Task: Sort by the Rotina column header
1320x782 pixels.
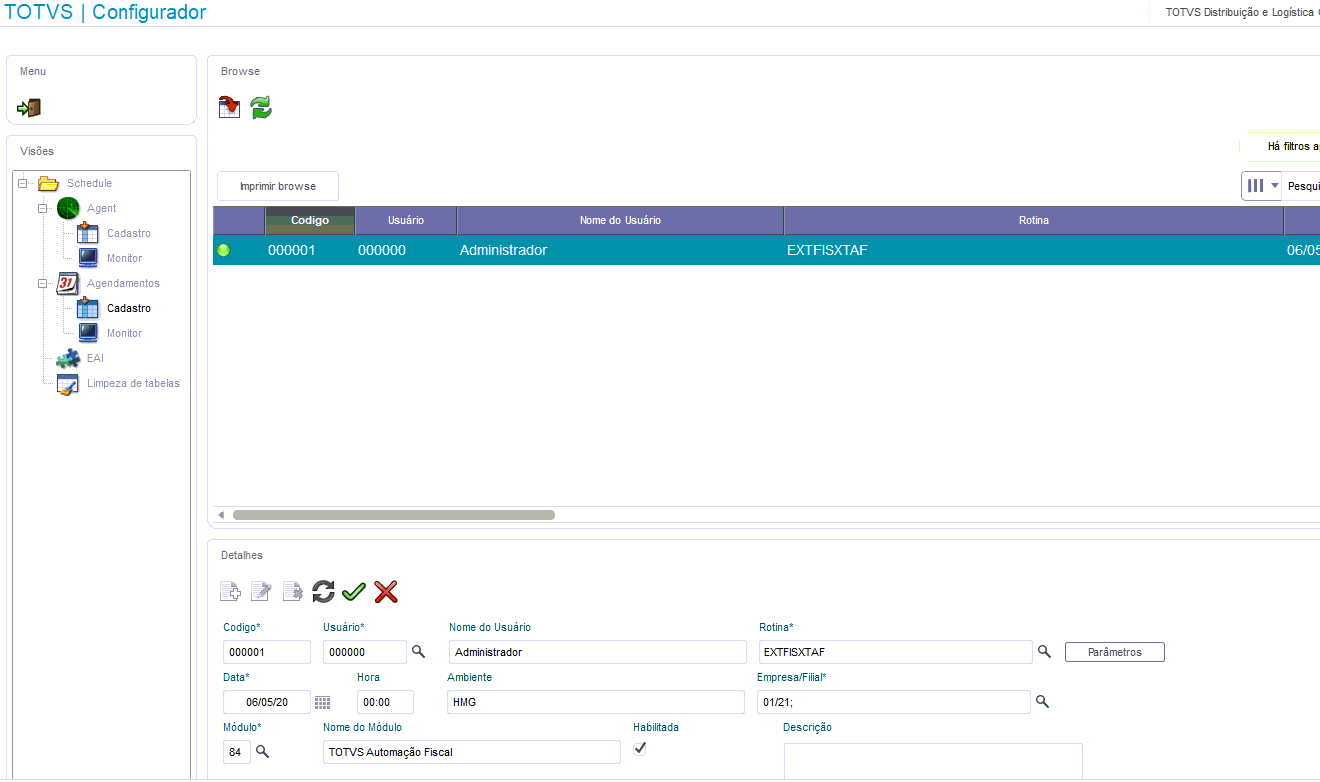Action: (1034, 220)
